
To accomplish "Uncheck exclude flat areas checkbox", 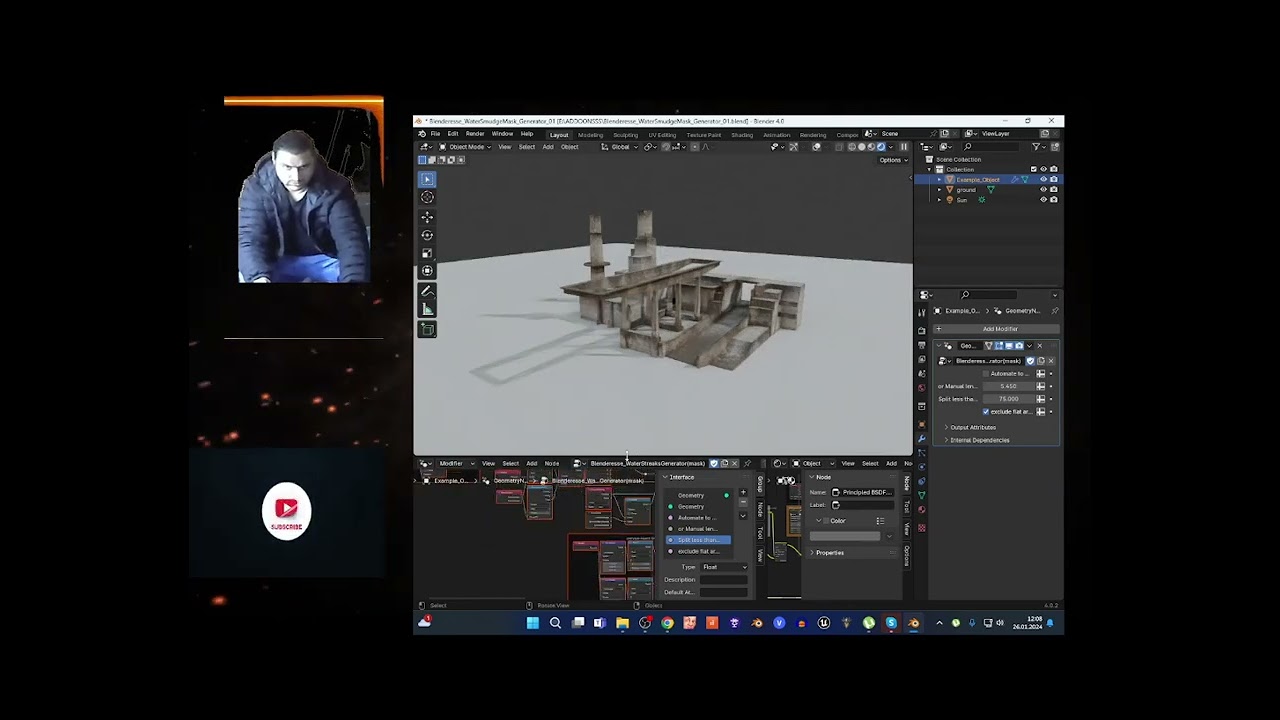I will point(986,411).
